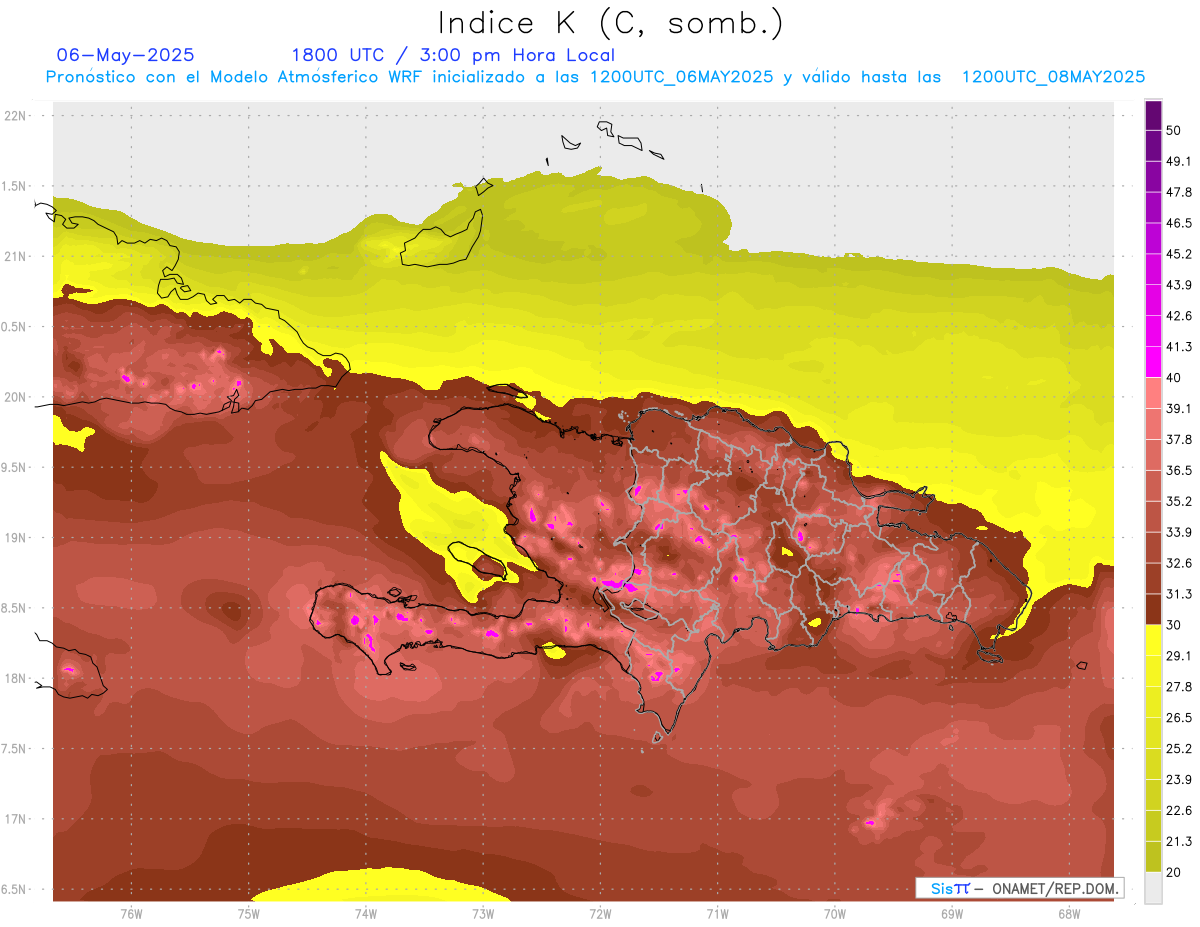Select the "19N" latitude label
The height and width of the screenshot is (927, 1200).
coord(16,537)
